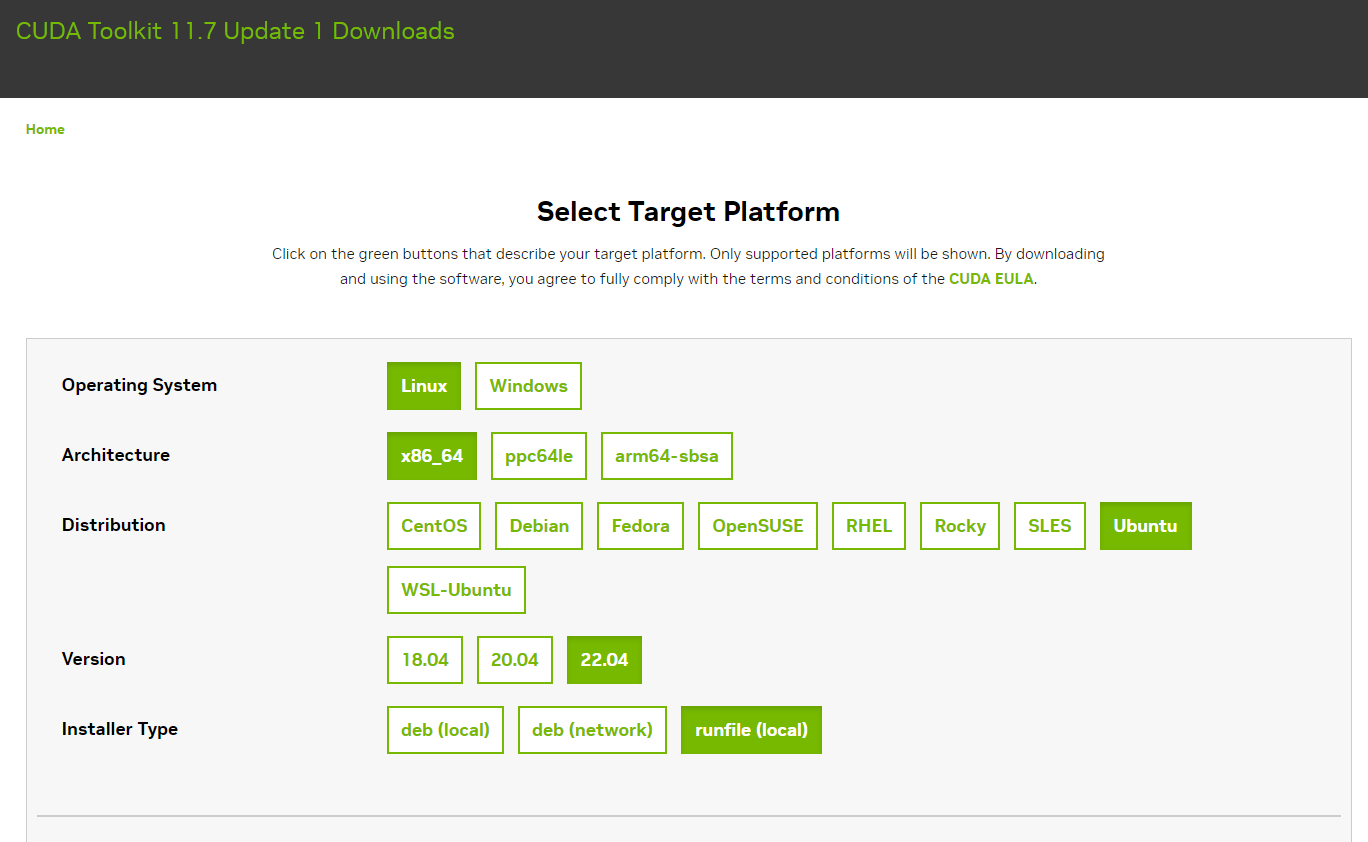
Task: Go to the Home breadcrumb link
Action: point(45,129)
